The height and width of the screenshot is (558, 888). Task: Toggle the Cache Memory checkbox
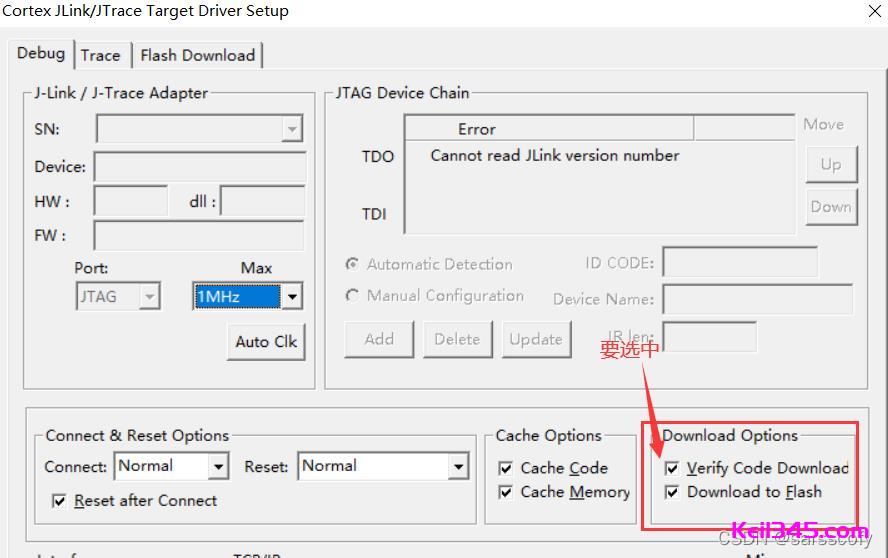(x=506, y=492)
